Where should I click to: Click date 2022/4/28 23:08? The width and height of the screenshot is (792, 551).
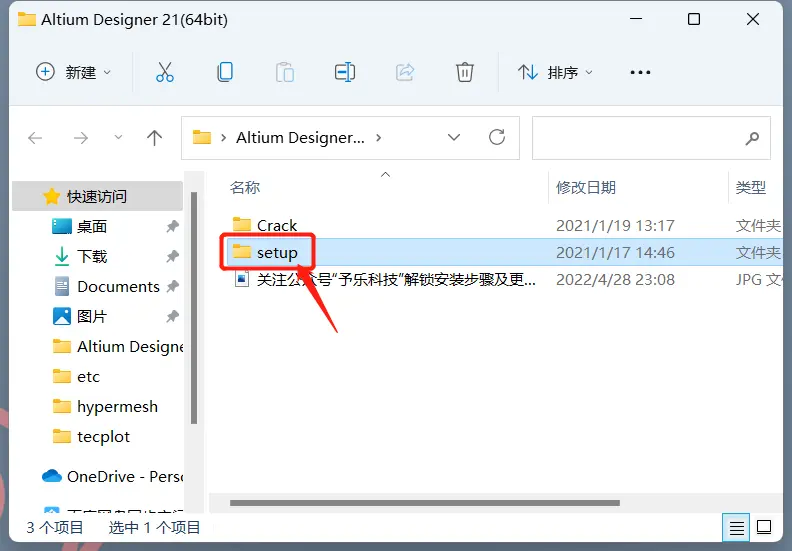click(615, 279)
